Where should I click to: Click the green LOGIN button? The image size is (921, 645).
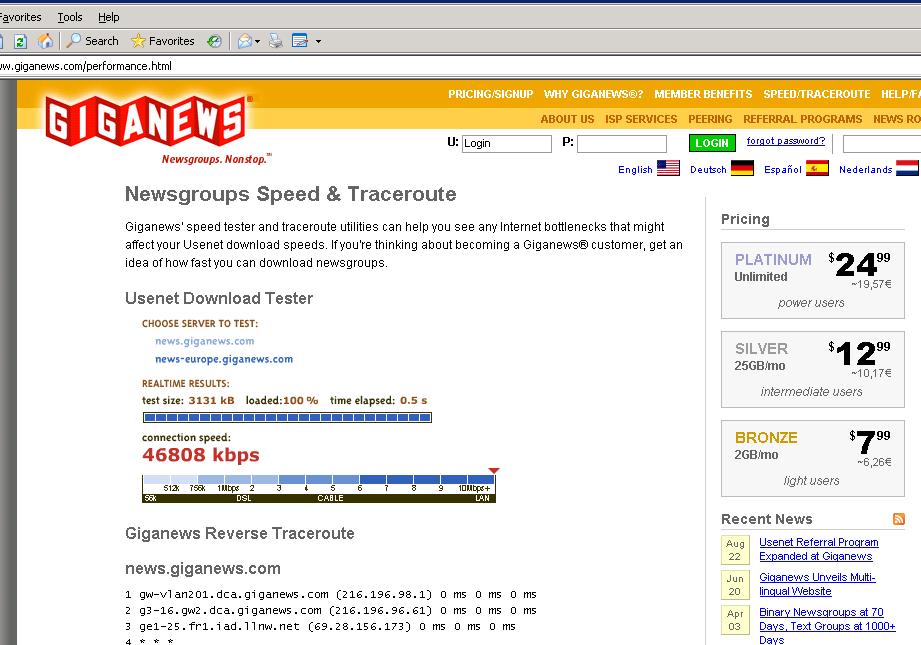(x=712, y=143)
